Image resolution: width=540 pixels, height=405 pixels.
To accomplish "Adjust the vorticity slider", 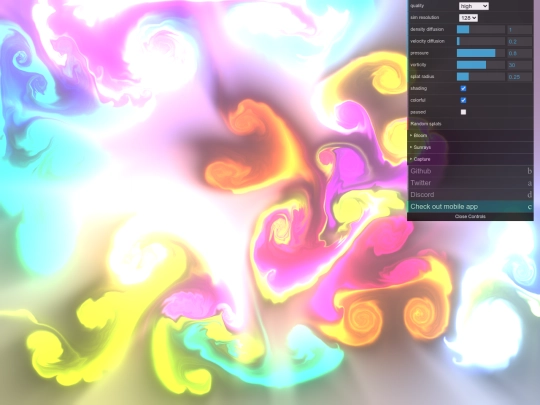I will coord(481,65).
